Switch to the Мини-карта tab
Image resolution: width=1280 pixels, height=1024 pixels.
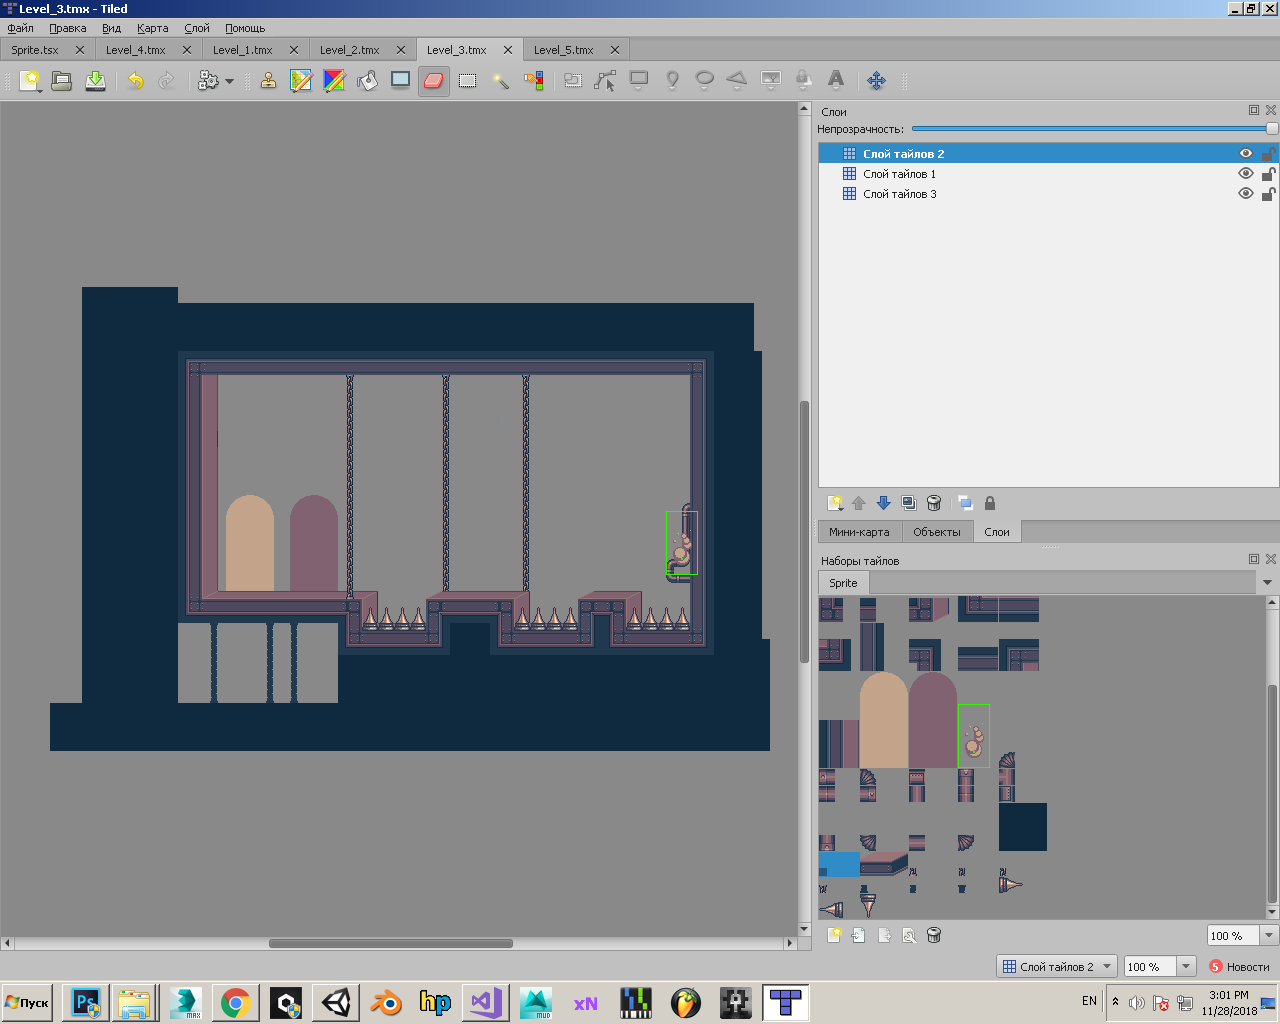859,532
